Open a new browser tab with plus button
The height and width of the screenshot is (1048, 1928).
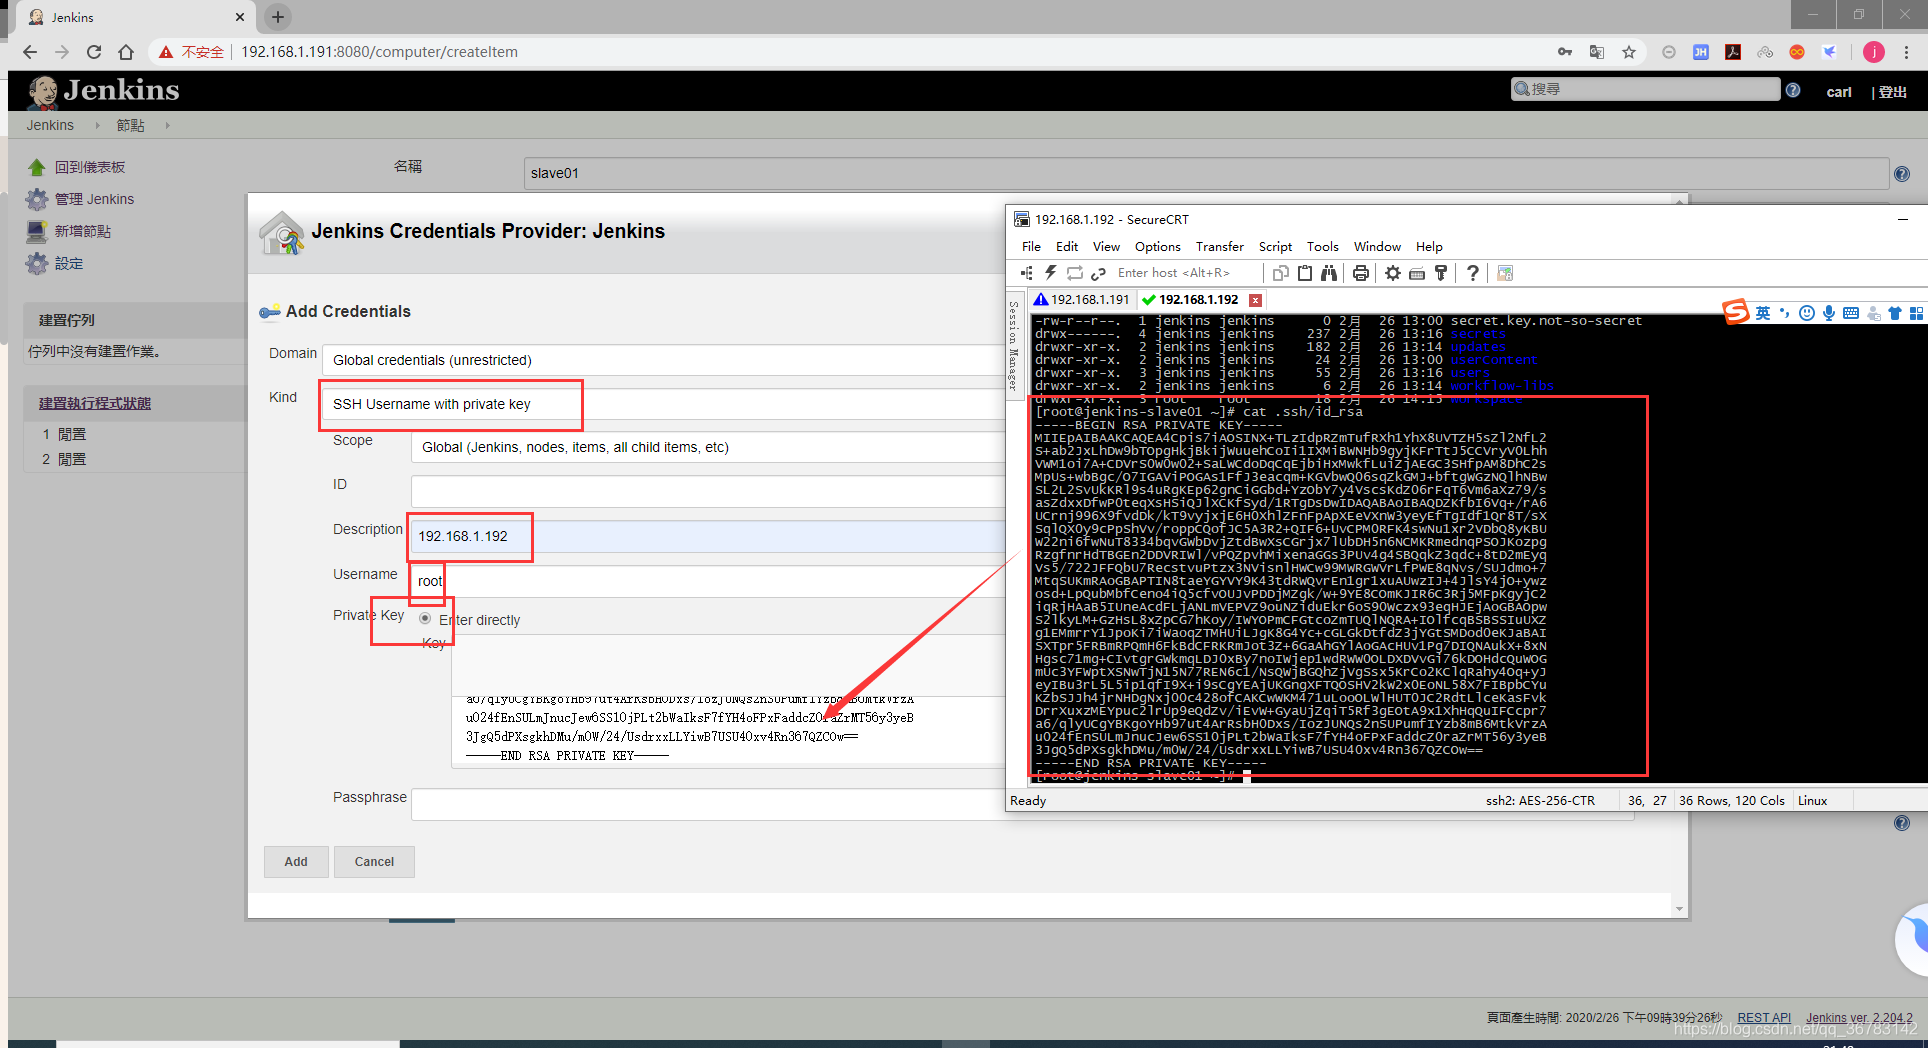[x=278, y=17]
